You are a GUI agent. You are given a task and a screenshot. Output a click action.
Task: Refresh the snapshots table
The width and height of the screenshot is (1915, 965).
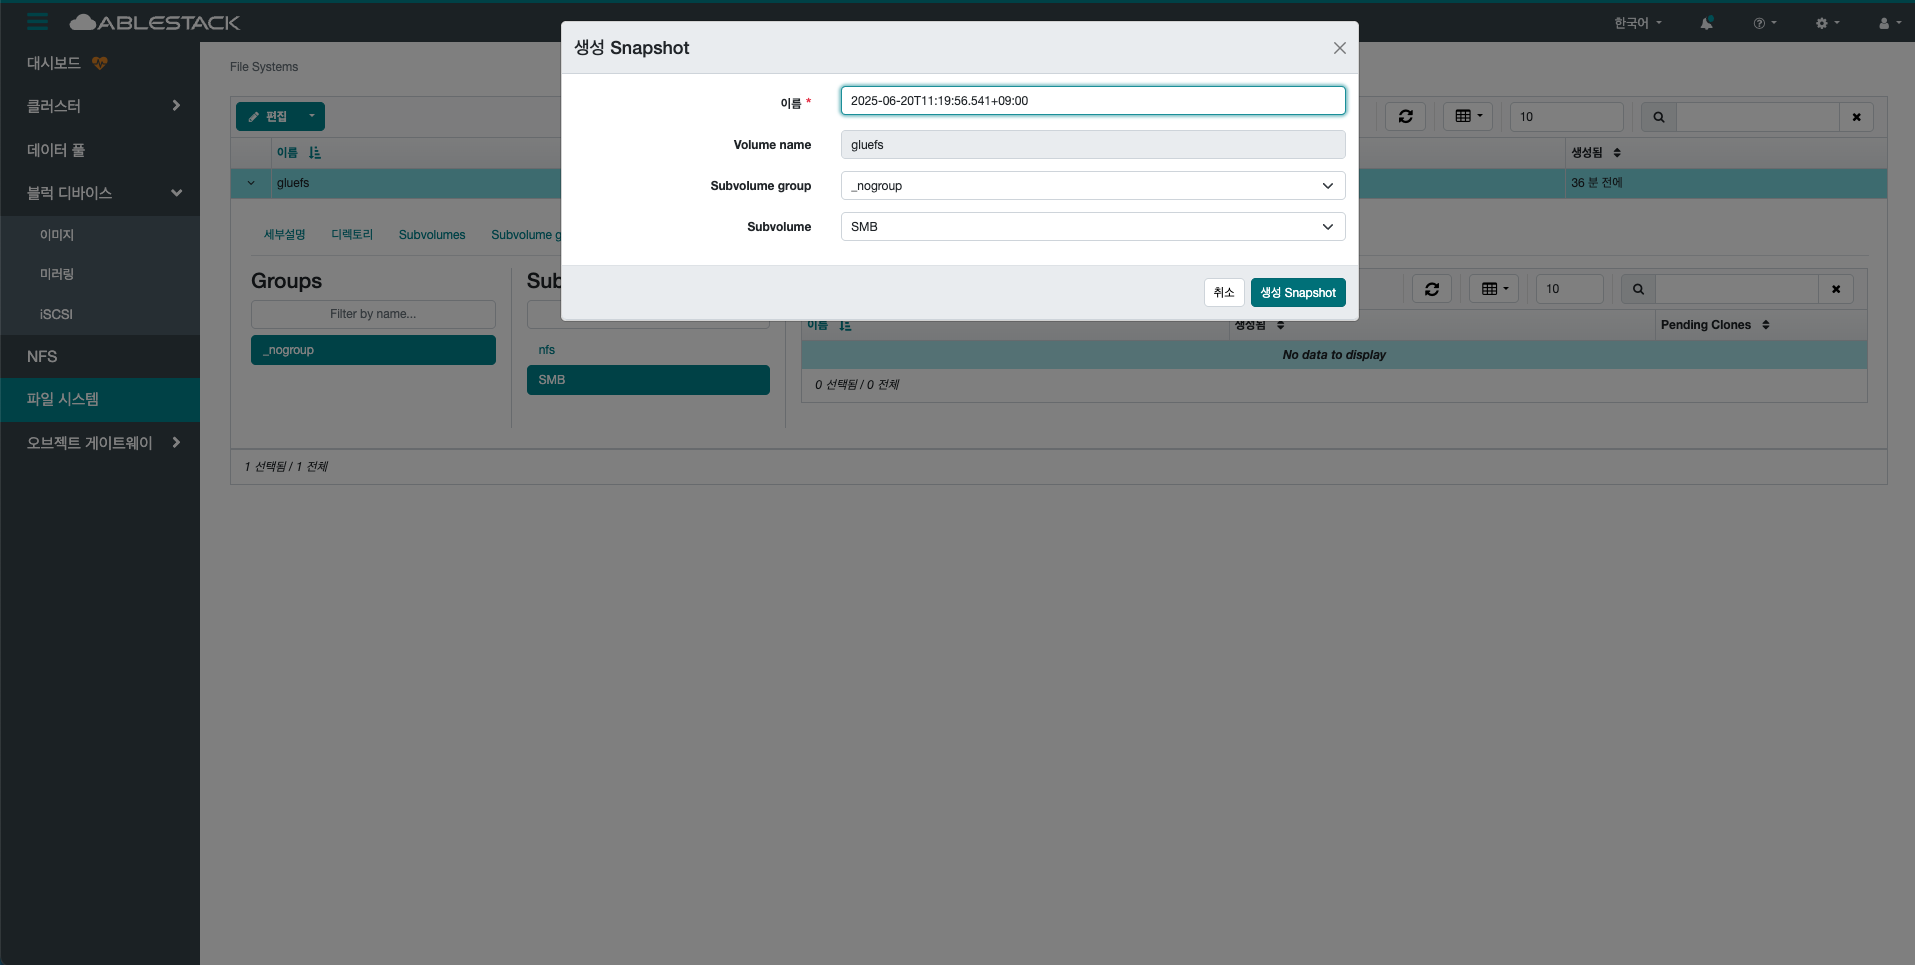(1432, 289)
